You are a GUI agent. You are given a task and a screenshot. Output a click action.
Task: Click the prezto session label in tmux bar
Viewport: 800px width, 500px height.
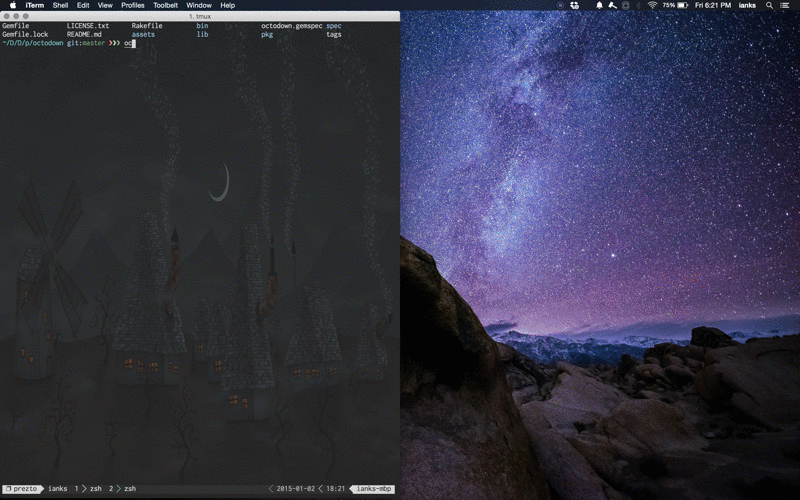(22, 488)
